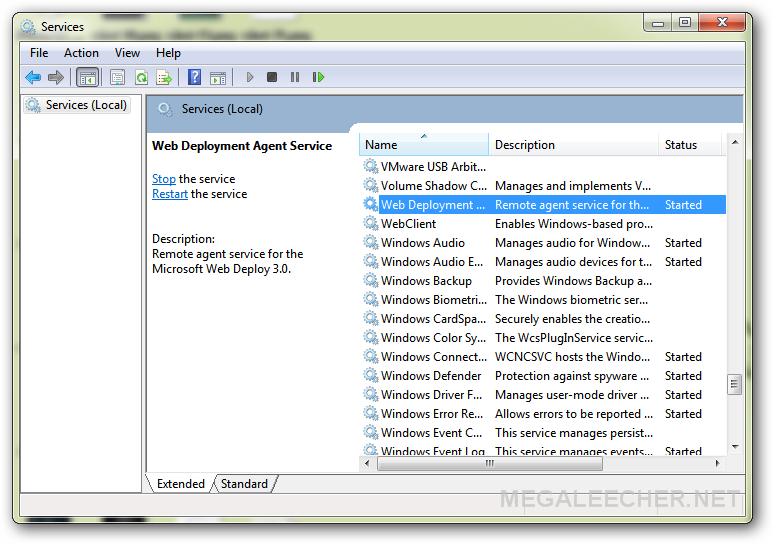Click Started status in Windows Error Re... row

pos(683,413)
